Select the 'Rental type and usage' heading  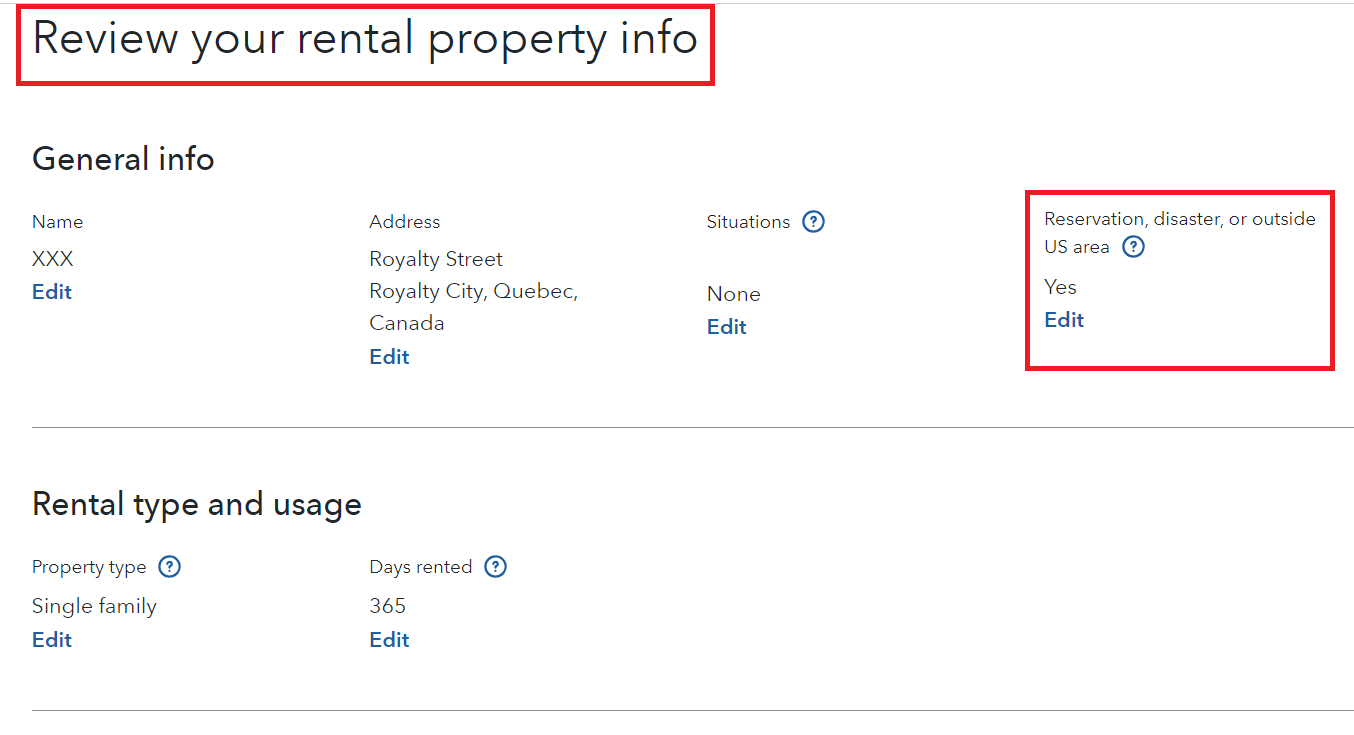click(197, 504)
